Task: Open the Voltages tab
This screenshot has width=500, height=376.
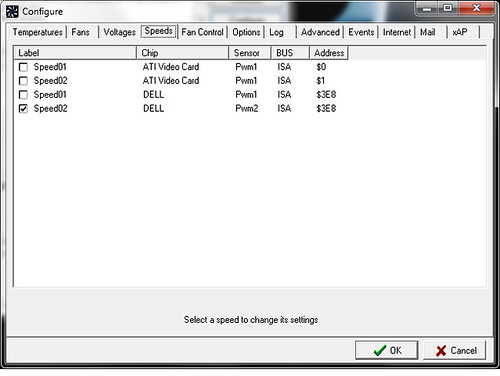Action: [119, 32]
